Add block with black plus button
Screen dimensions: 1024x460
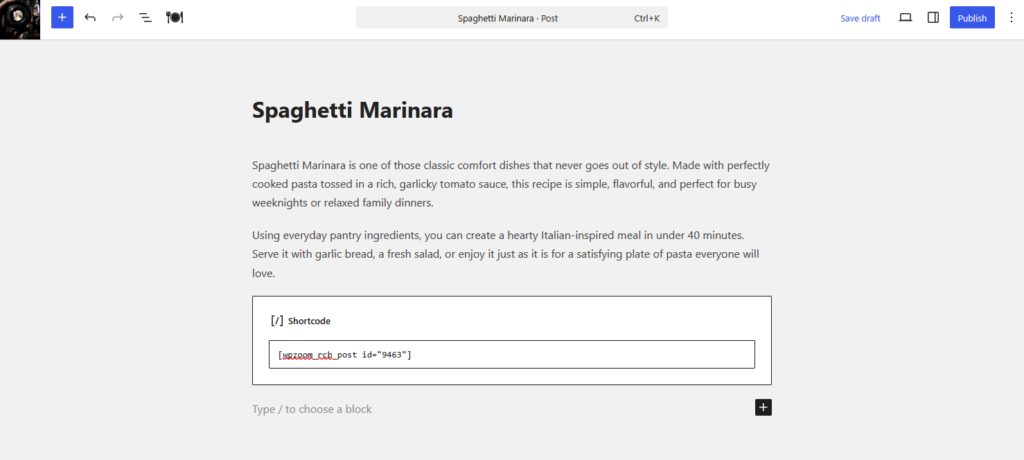pyautogui.click(x=763, y=408)
